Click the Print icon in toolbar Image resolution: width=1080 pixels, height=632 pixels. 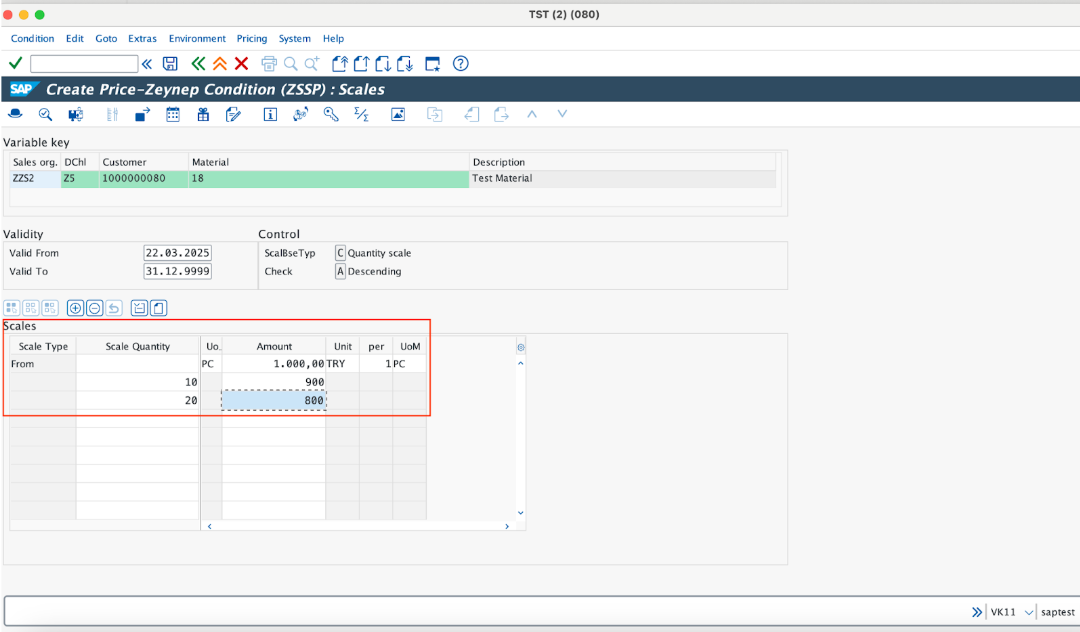(269, 64)
